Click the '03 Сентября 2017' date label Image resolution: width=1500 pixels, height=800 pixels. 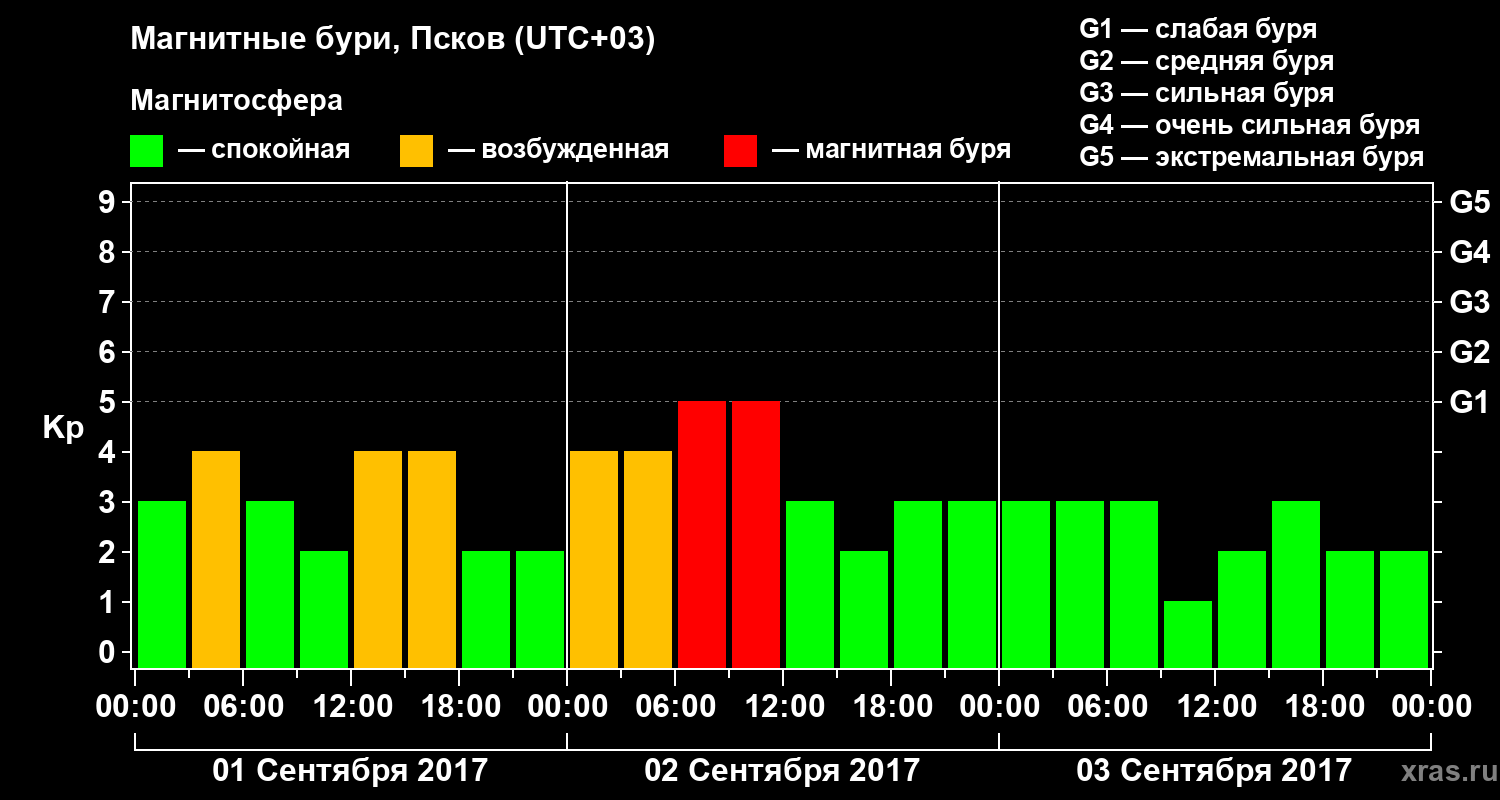point(1214,770)
